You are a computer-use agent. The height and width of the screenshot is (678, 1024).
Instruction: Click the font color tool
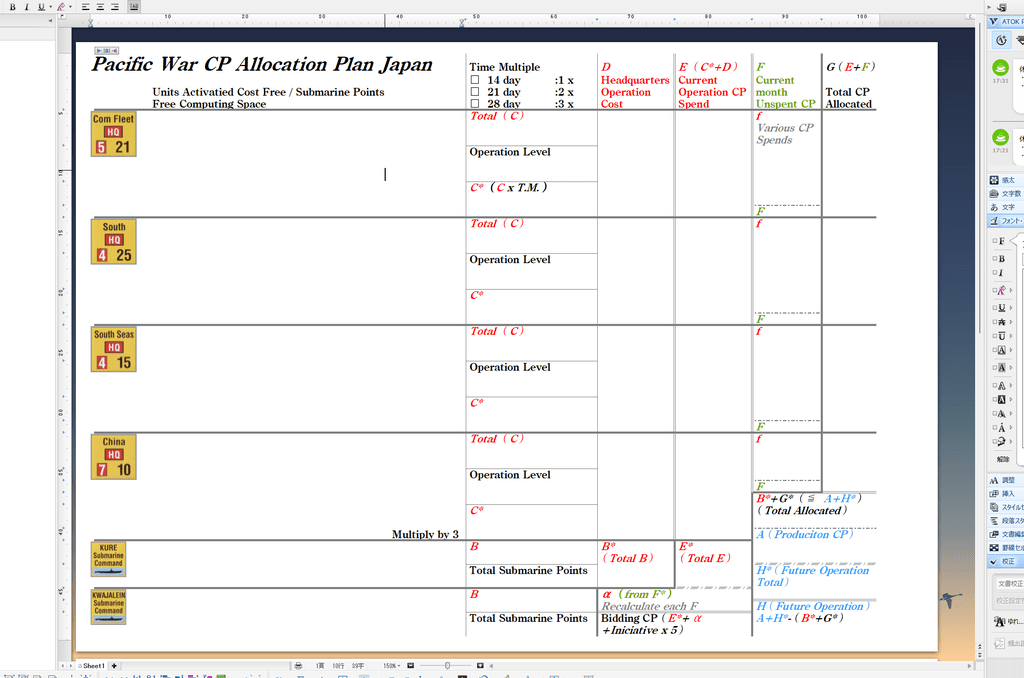pos(61,6)
